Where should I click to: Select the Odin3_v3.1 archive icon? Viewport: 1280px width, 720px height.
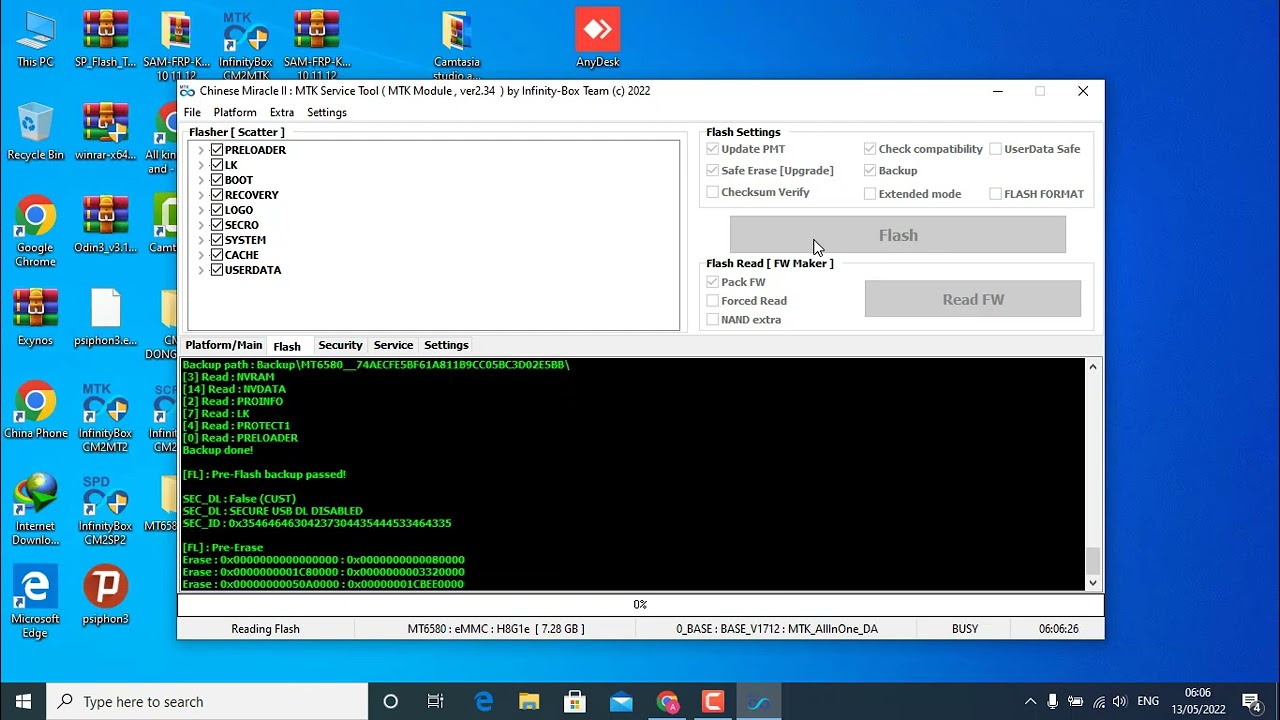(105, 224)
